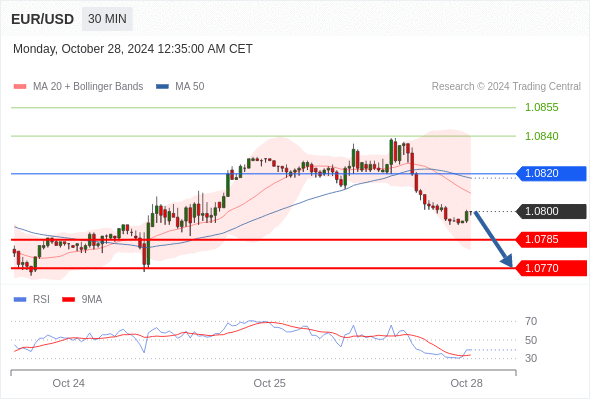Screen dimensions: 590x400
Task: Click the MA 50 legend label
Action: pyautogui.click(x=190, y=87)
